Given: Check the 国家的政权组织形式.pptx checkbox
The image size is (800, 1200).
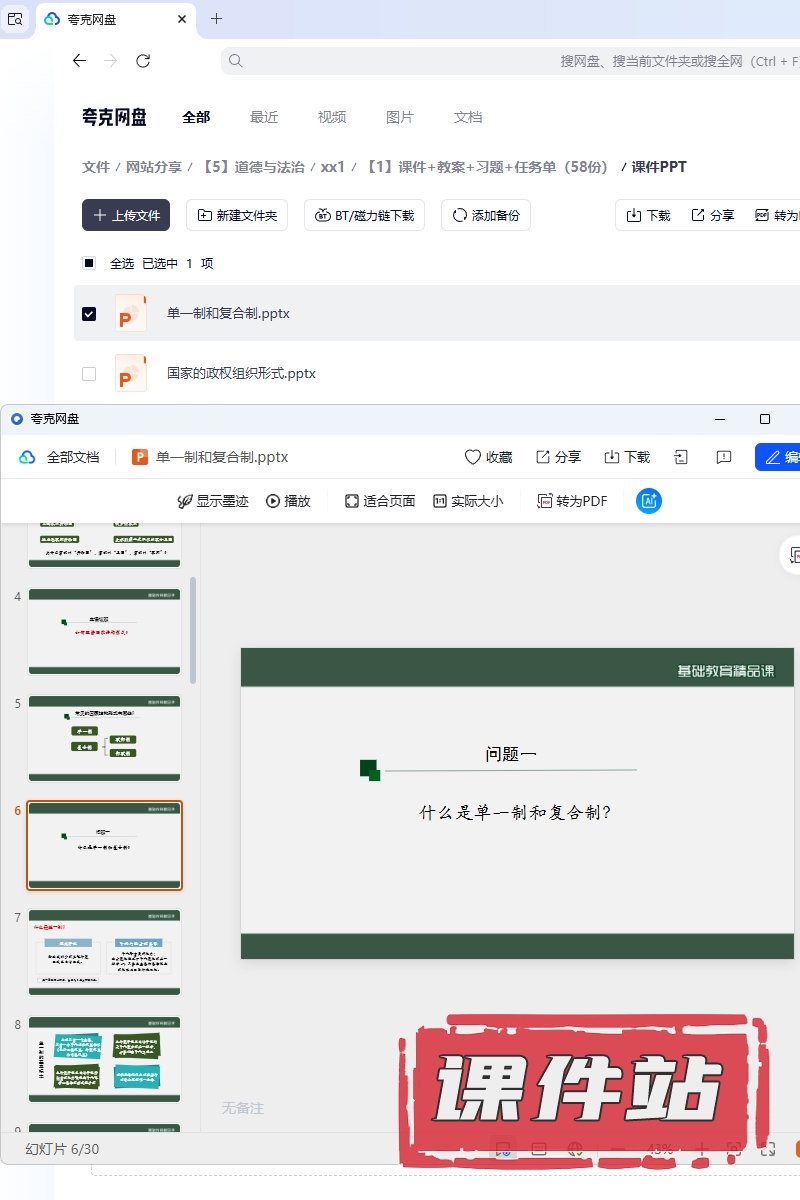Looking at the screenshot, I should click(x=89, y=374).
